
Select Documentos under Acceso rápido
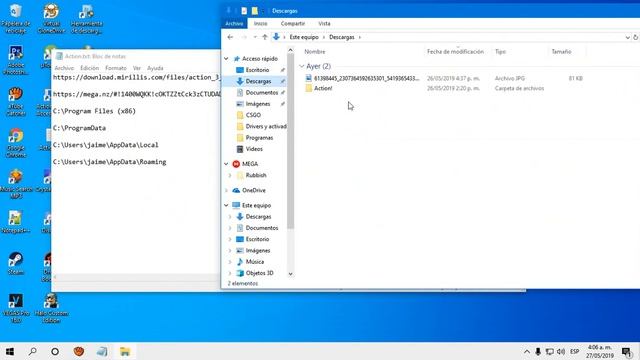[262, 93]
